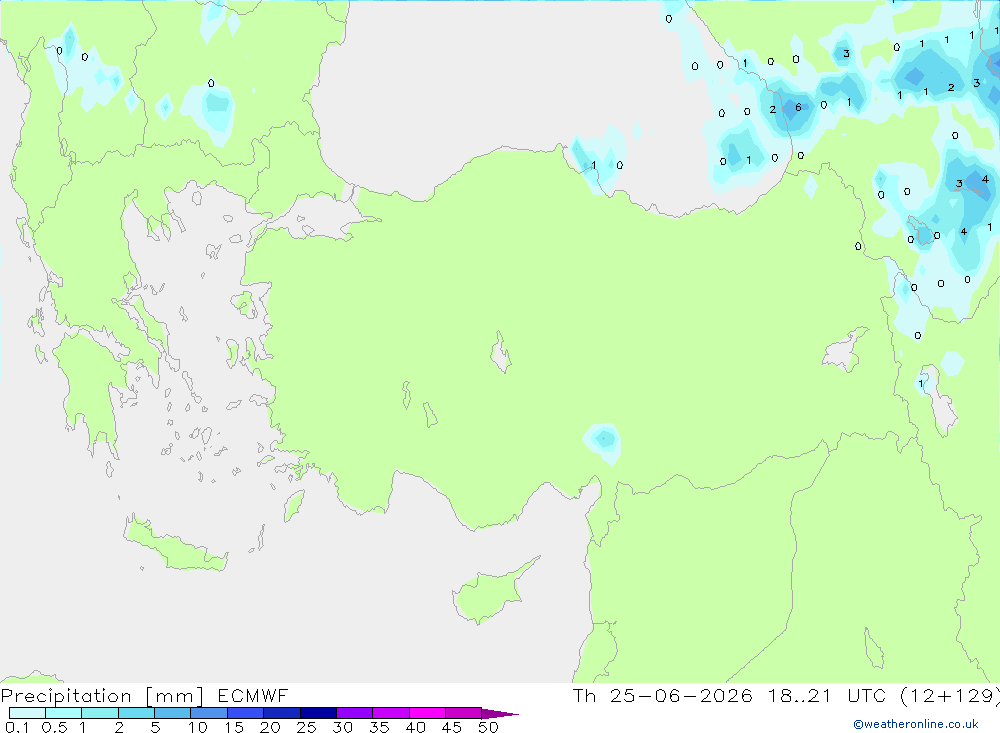The width and height of the screenshot is (1000, 733).
Task: Click the isolated rain patch in southern Turkey
Action: pos(602,442)
